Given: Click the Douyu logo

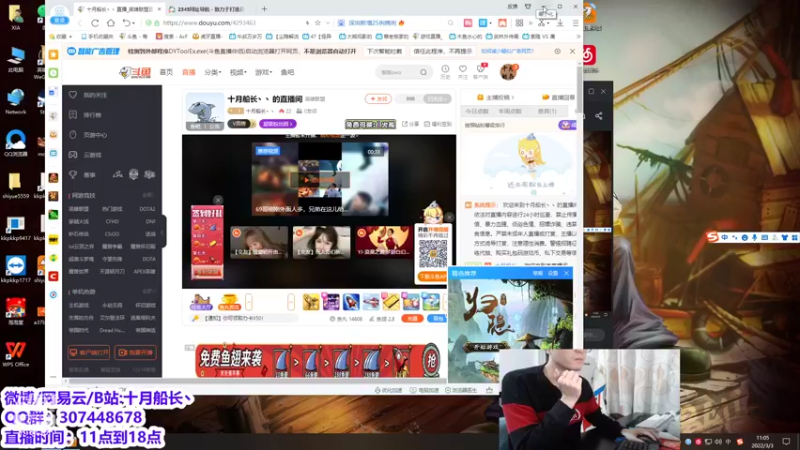Looking at the screenshot, I should click(135, 72).
